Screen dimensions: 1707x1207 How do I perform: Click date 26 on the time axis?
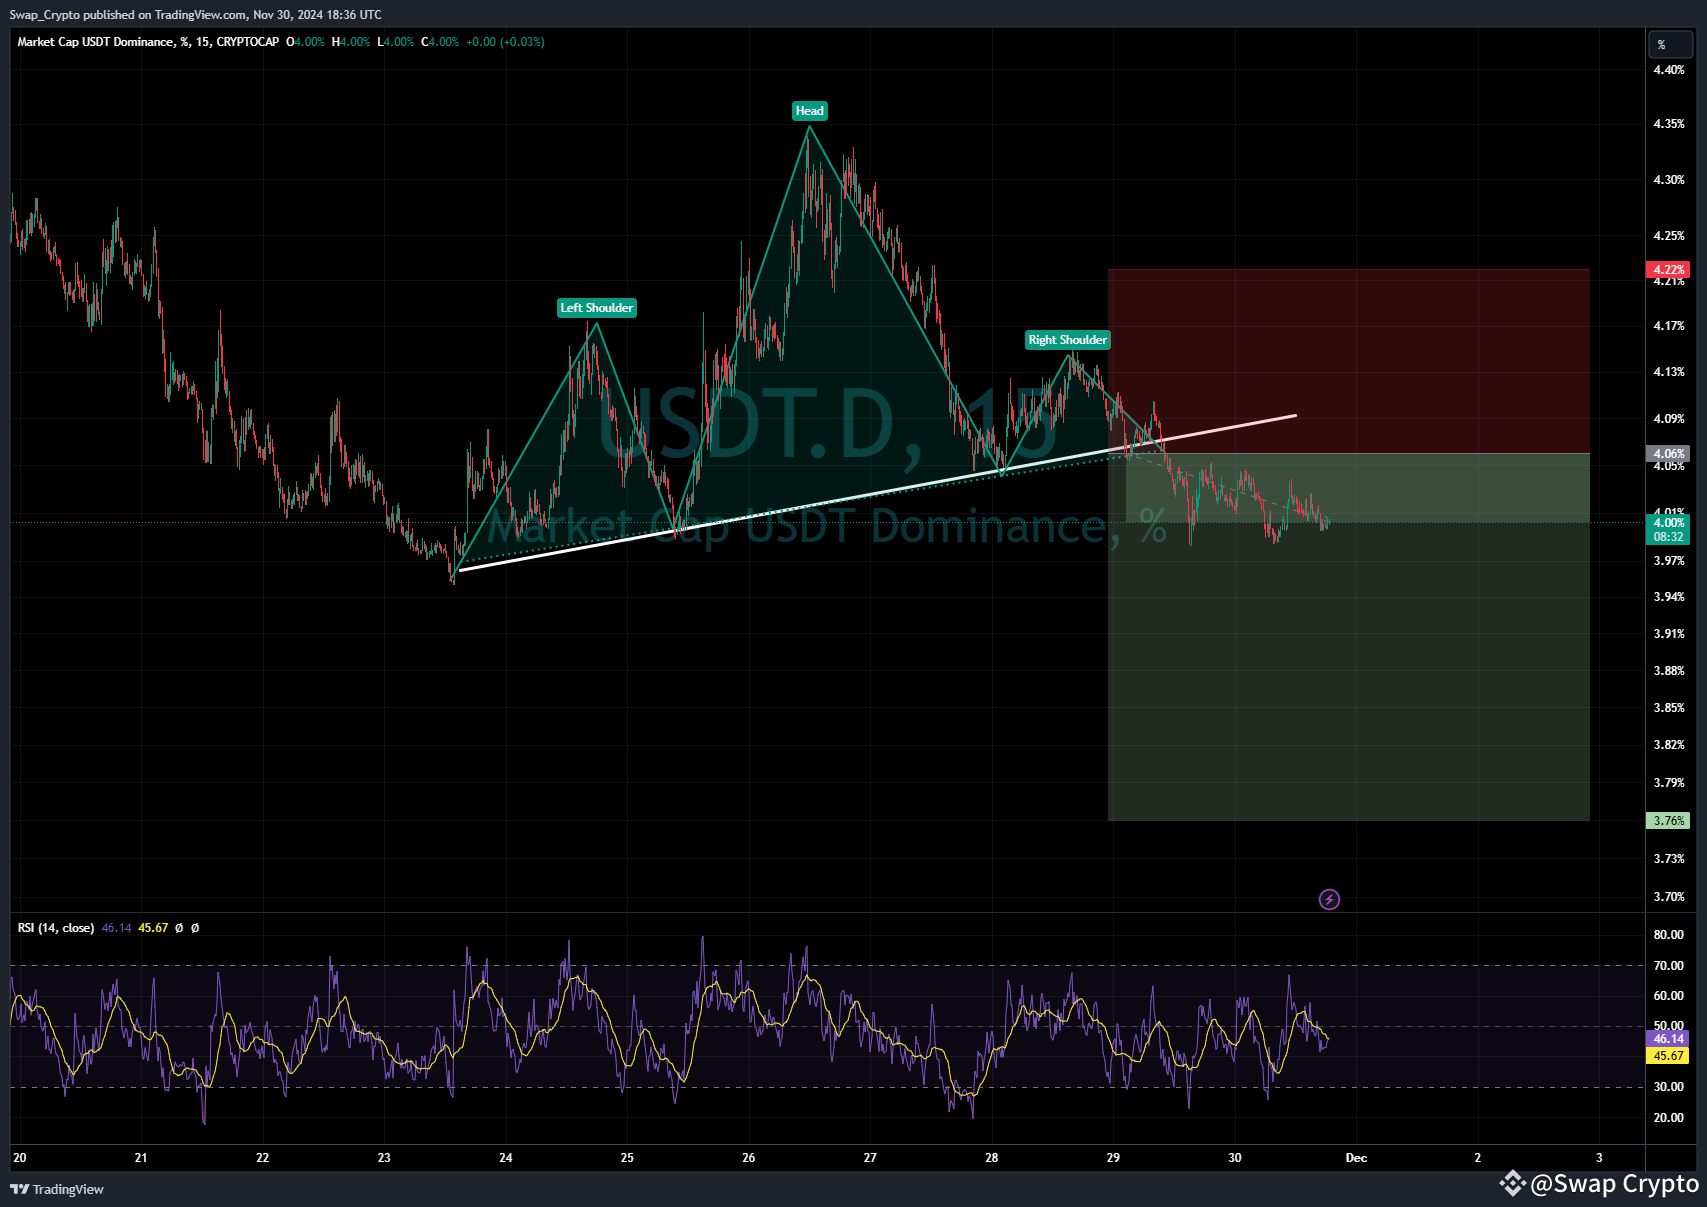point(749,1158)
